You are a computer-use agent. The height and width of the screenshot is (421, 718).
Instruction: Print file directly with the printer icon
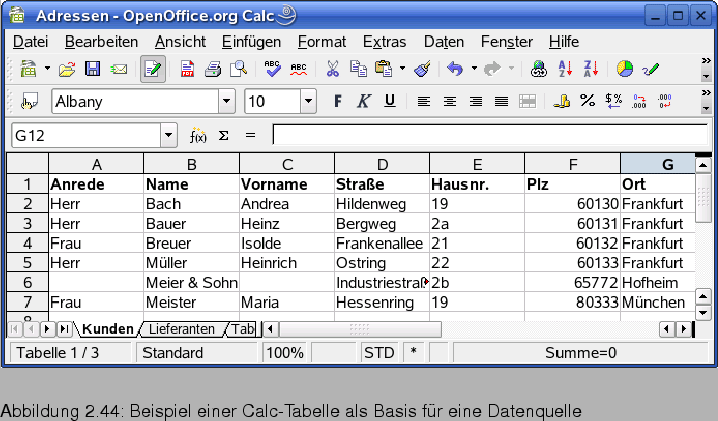(x=213, y=69)
